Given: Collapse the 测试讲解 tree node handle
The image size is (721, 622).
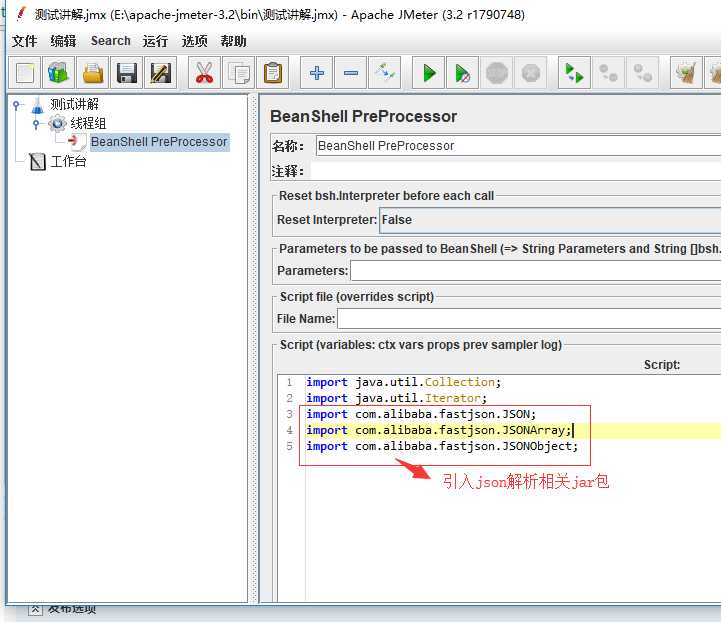Looking at the screenshot, I should pyautogui.click(x=17, y=105).
